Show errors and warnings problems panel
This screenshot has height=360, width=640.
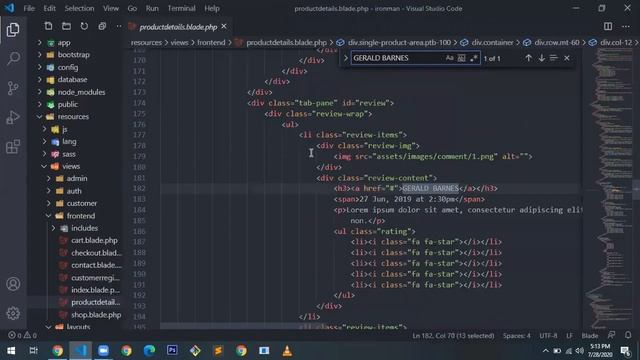coord(22,335)
